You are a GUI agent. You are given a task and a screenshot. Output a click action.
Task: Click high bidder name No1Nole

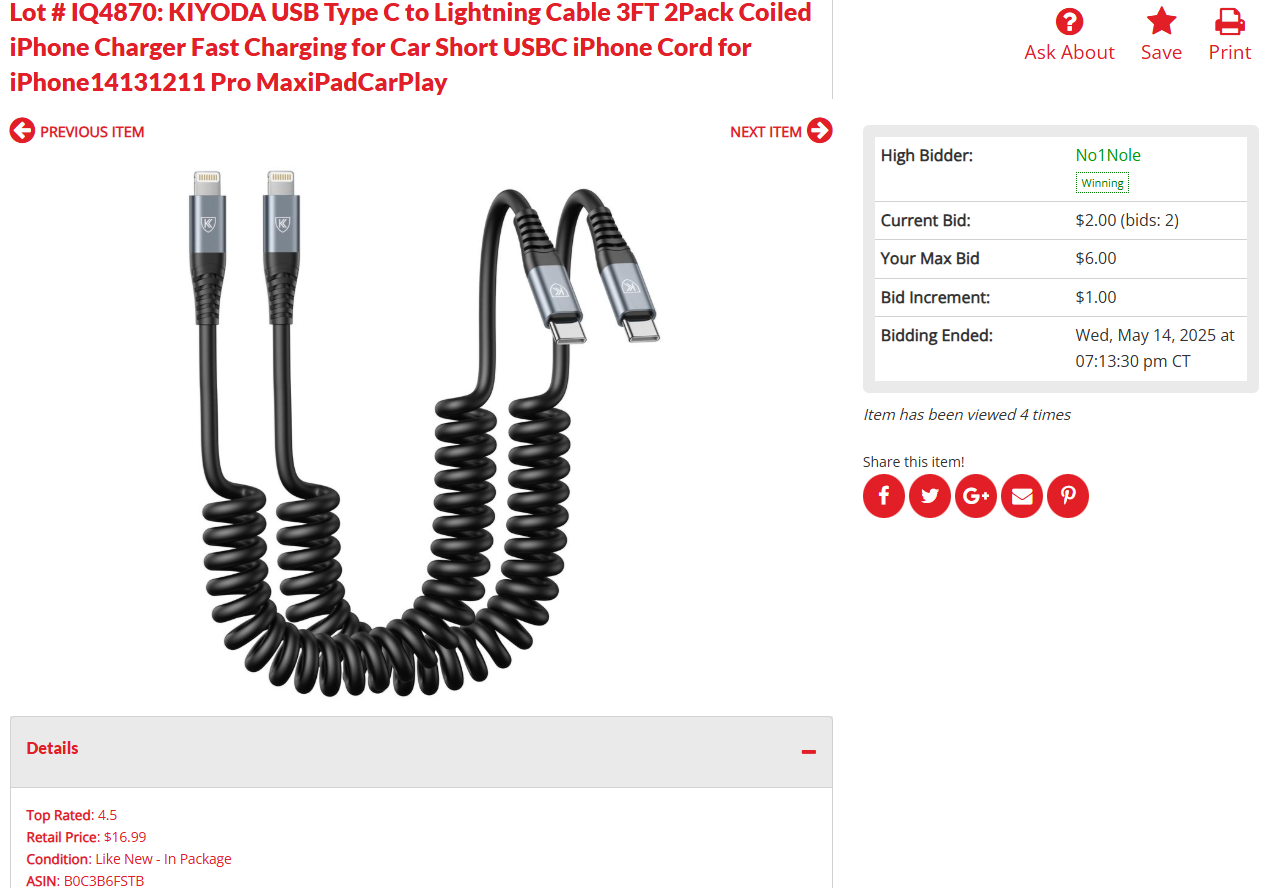1108,155
